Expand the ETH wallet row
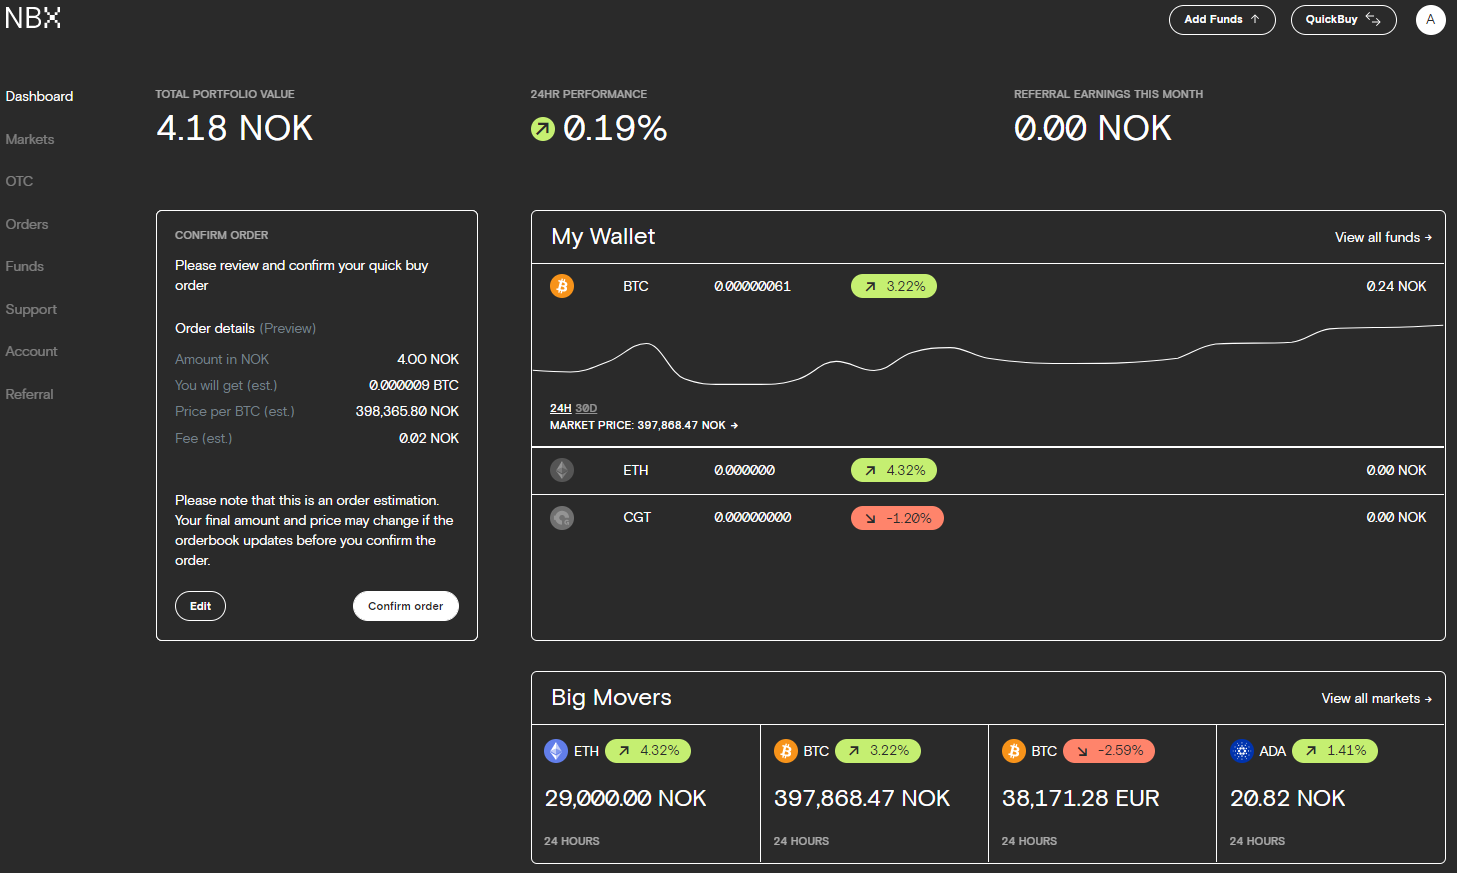Image resolution: width=1457 pixels, height=873 pixels. (987, 470)
